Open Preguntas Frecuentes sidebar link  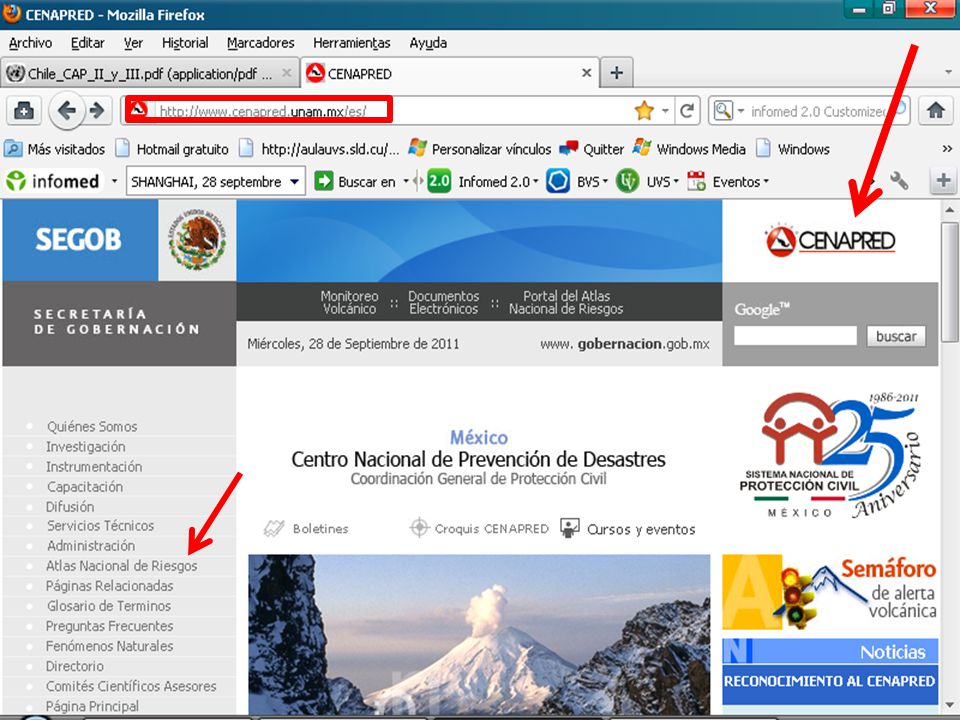pyautogui.click(x=109, y=626)
